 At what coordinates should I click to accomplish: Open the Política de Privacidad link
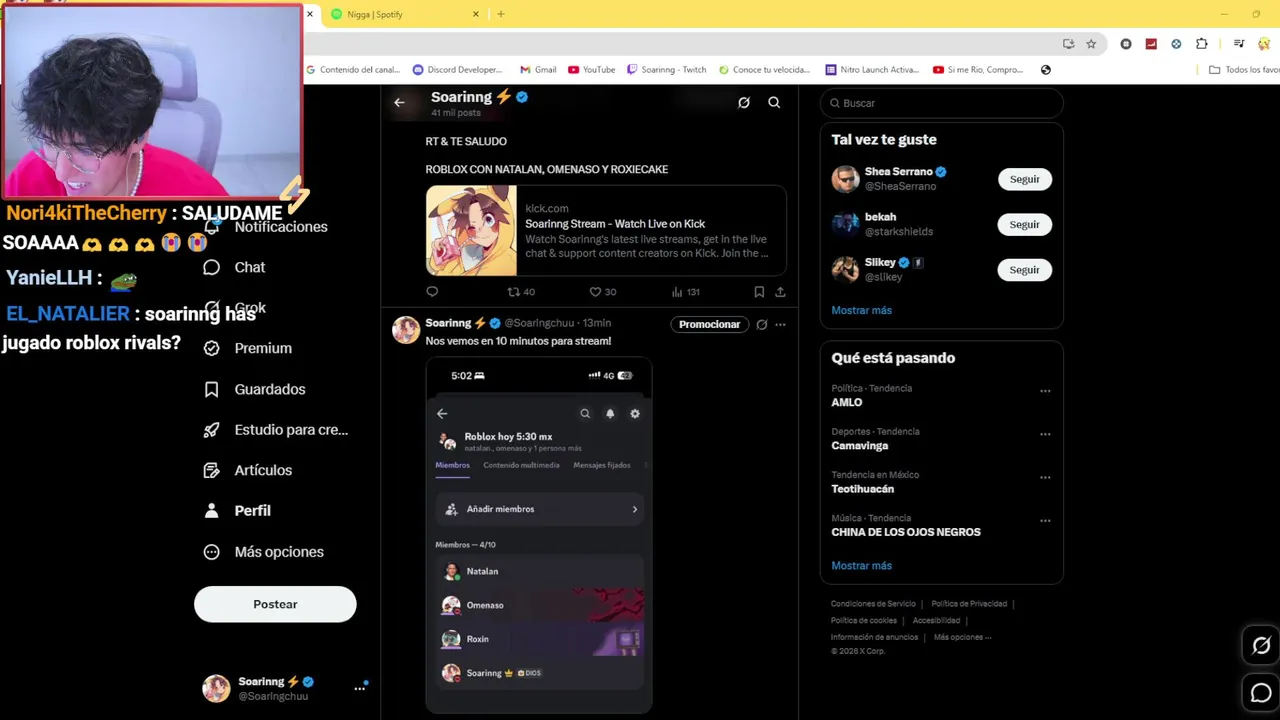(x=969, y=604)
